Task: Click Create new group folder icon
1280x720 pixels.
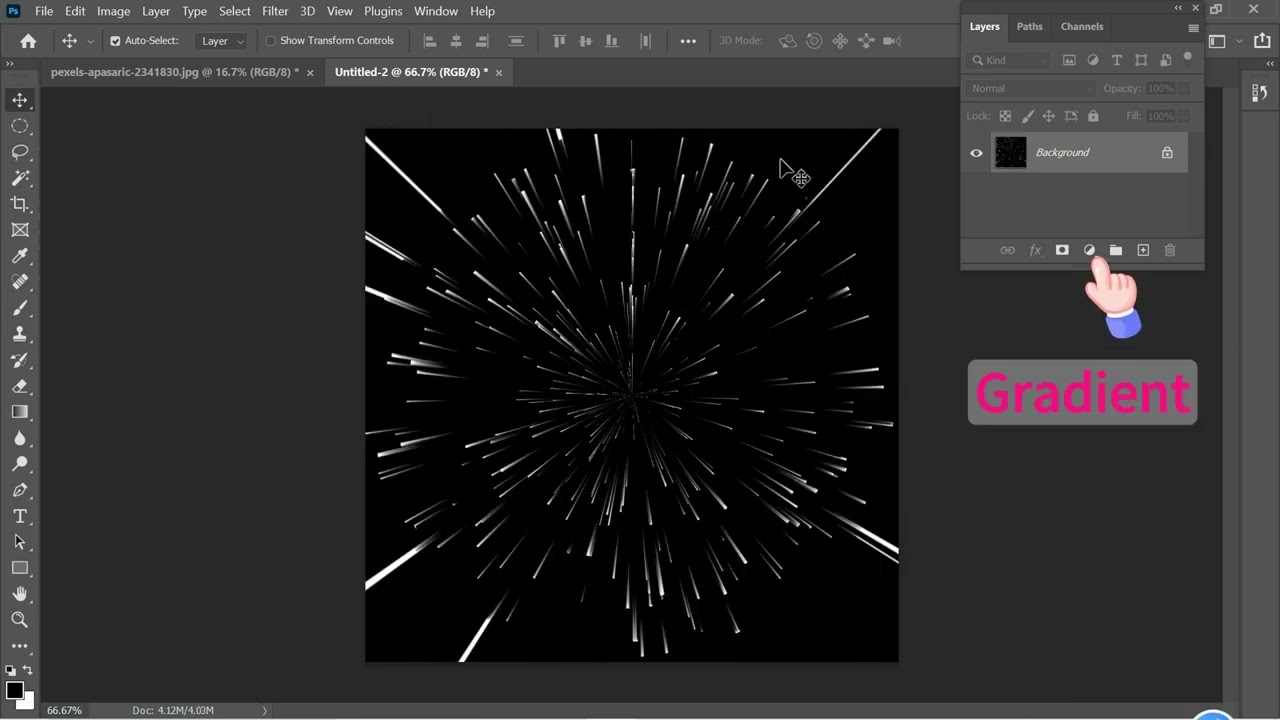Action: [1116, 250]
